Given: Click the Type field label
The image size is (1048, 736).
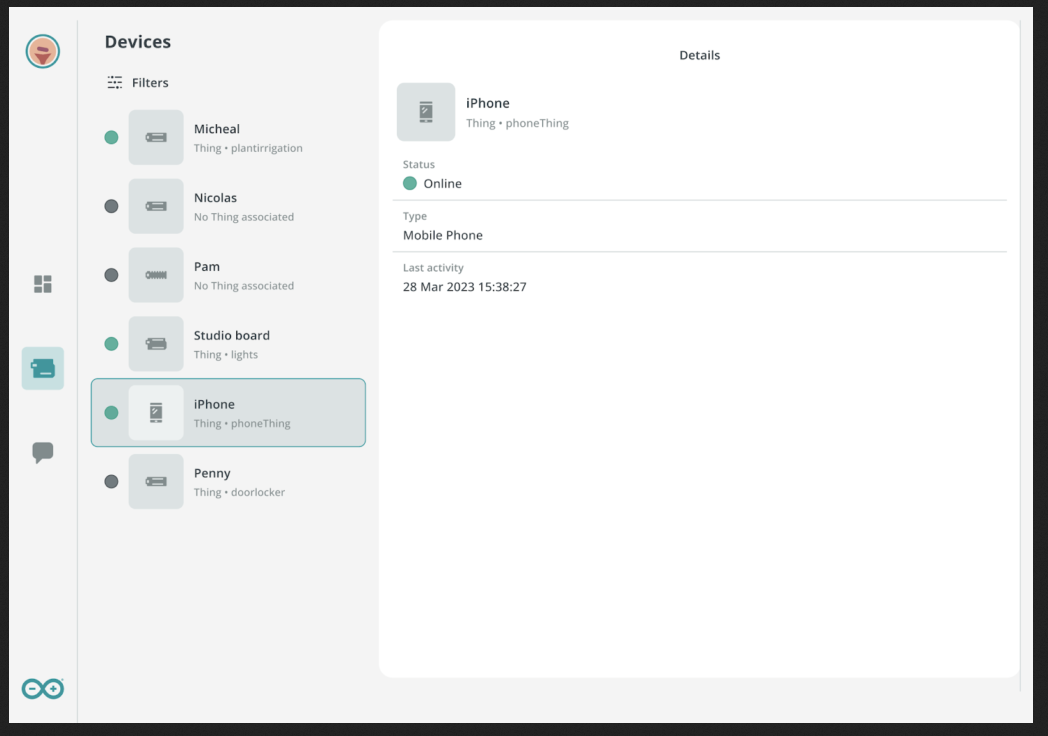Looking at the screenshot, I should pyautogui.click(x=414, y=217).
